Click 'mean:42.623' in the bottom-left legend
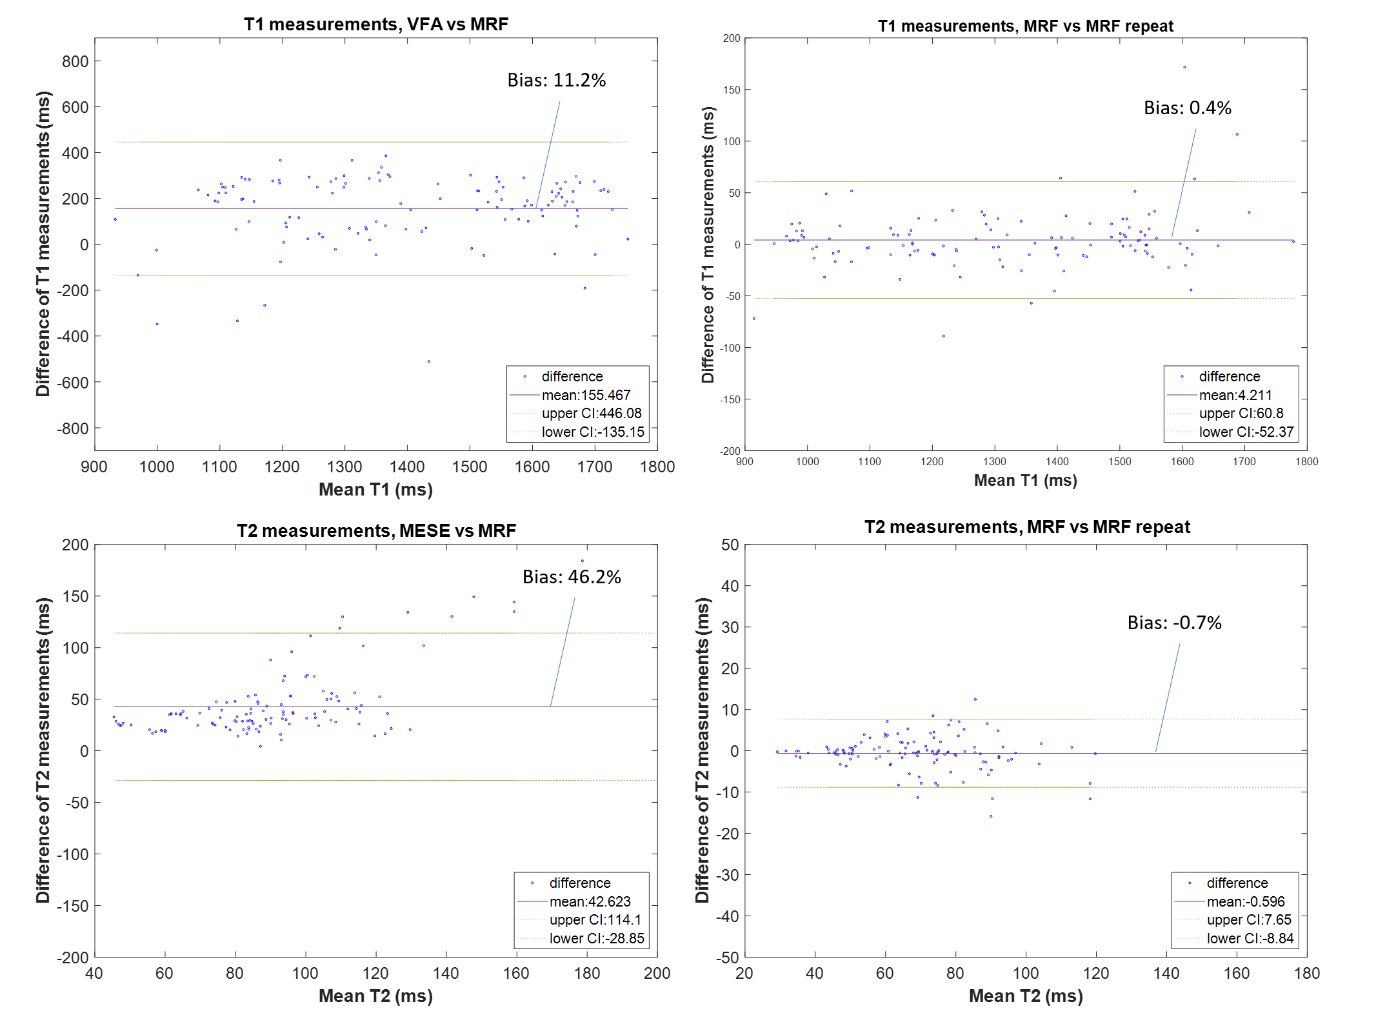Viewport: 1376px width, 1013px height. [590, 901]
